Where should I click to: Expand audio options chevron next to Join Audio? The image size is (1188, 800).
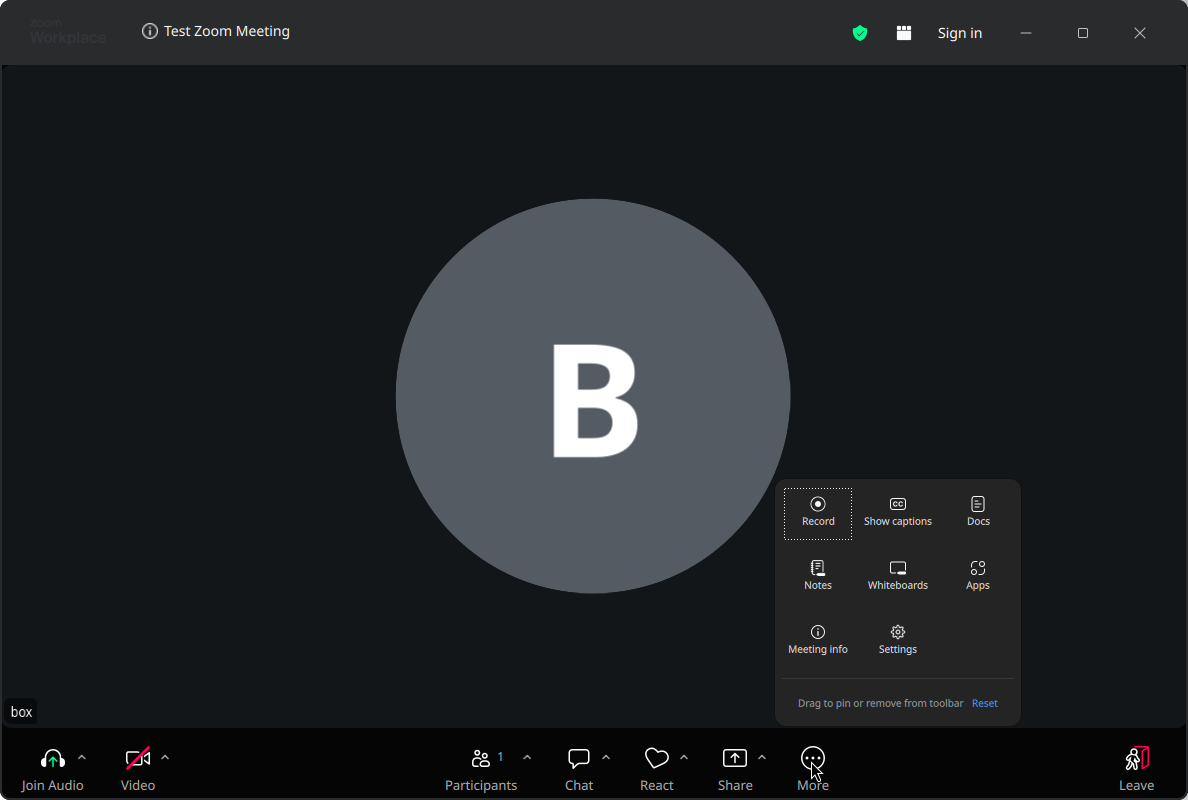pyautogui.click(x=82, y=758)
